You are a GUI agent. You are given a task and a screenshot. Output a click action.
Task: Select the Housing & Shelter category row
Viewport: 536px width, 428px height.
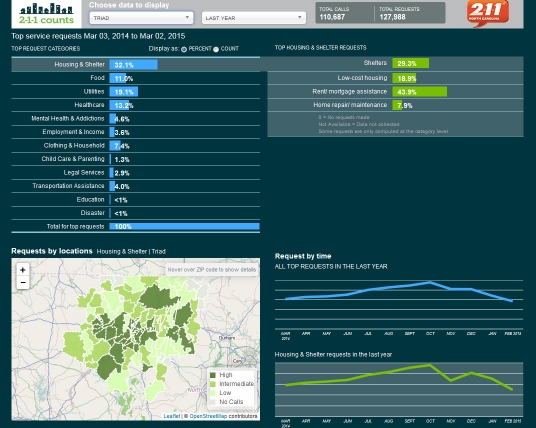(x=136, y=65)
